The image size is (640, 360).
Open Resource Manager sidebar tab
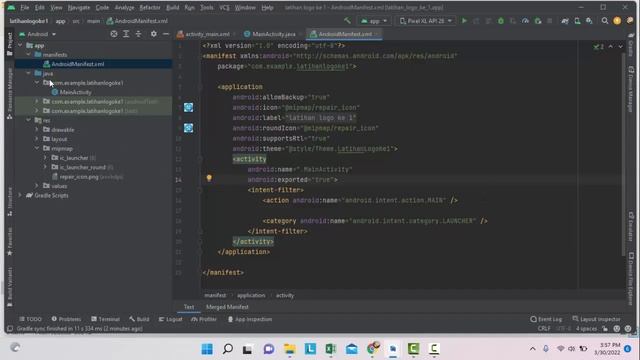click(10, 94)
